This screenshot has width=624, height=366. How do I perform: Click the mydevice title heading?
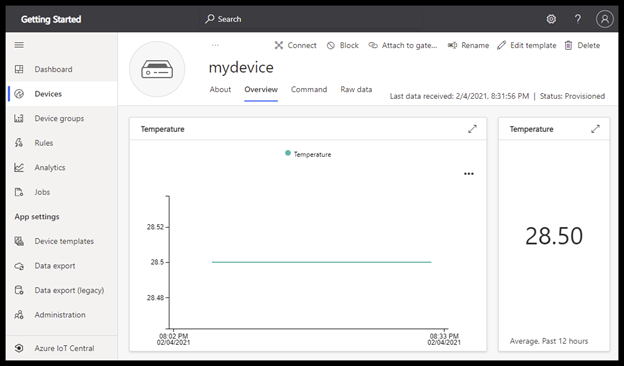(x=241, y=68)
